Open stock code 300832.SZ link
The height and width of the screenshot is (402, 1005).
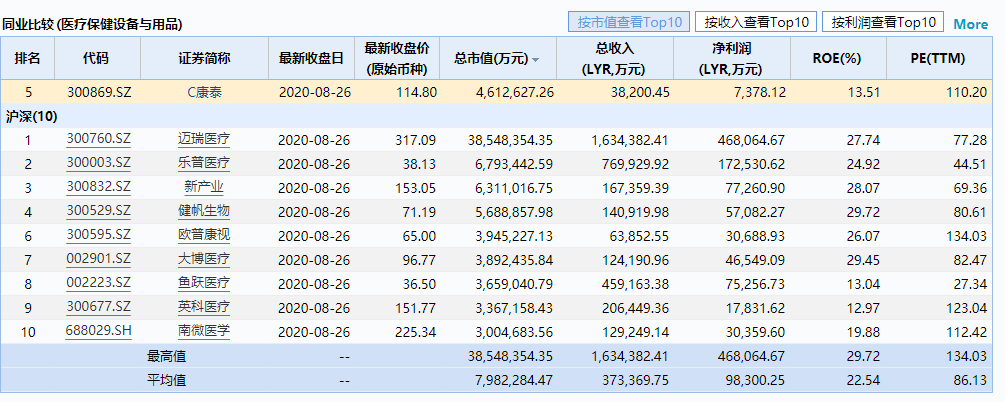pyautogui.click(x=99, y=187)
